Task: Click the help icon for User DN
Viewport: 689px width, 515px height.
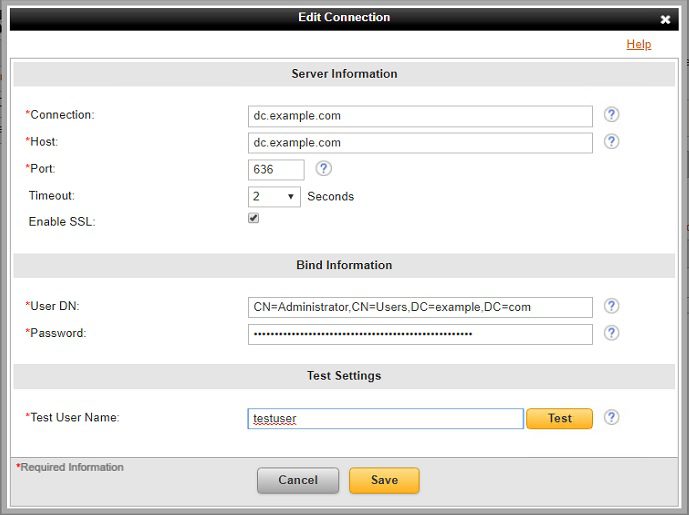Action: [x=611, y=306]
